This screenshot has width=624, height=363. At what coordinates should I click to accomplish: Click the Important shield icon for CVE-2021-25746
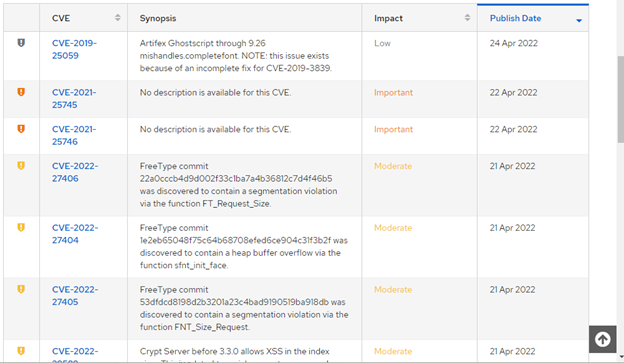coord(21,129)
